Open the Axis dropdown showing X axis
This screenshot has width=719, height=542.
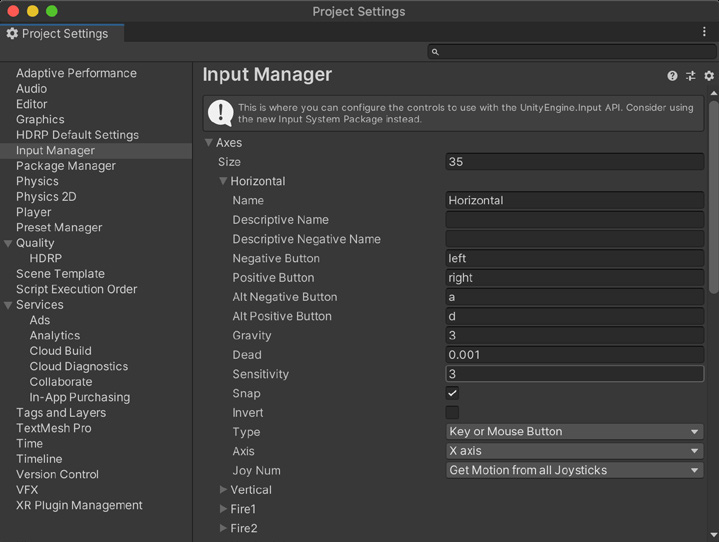pos(575,451)
